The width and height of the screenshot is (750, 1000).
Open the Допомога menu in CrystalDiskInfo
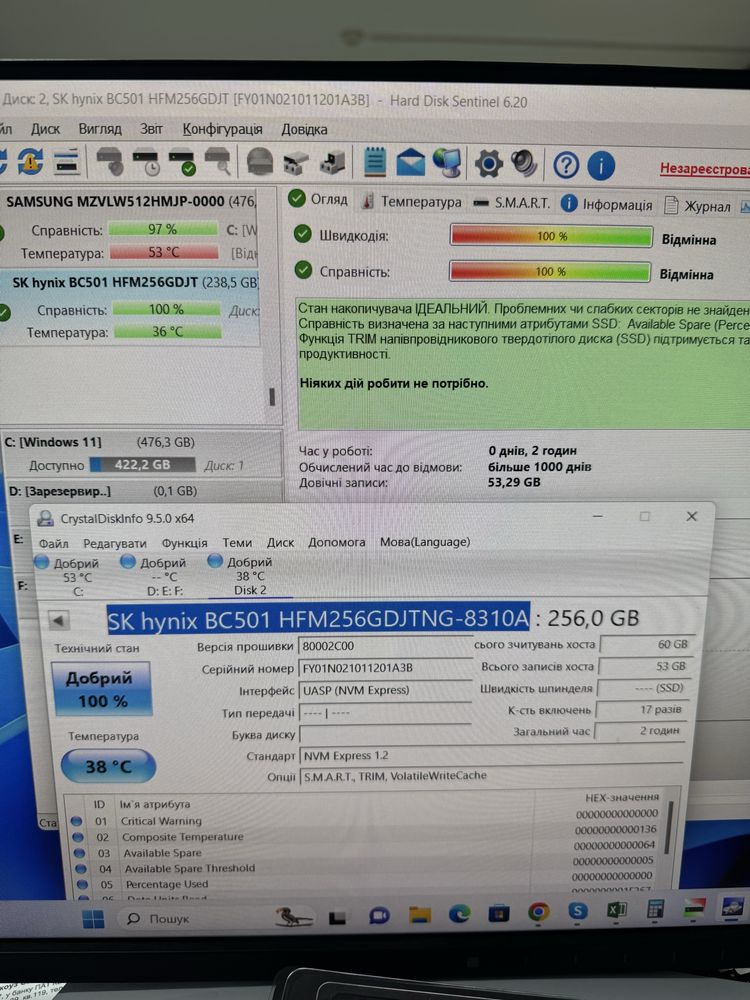[x=337, y=542]
